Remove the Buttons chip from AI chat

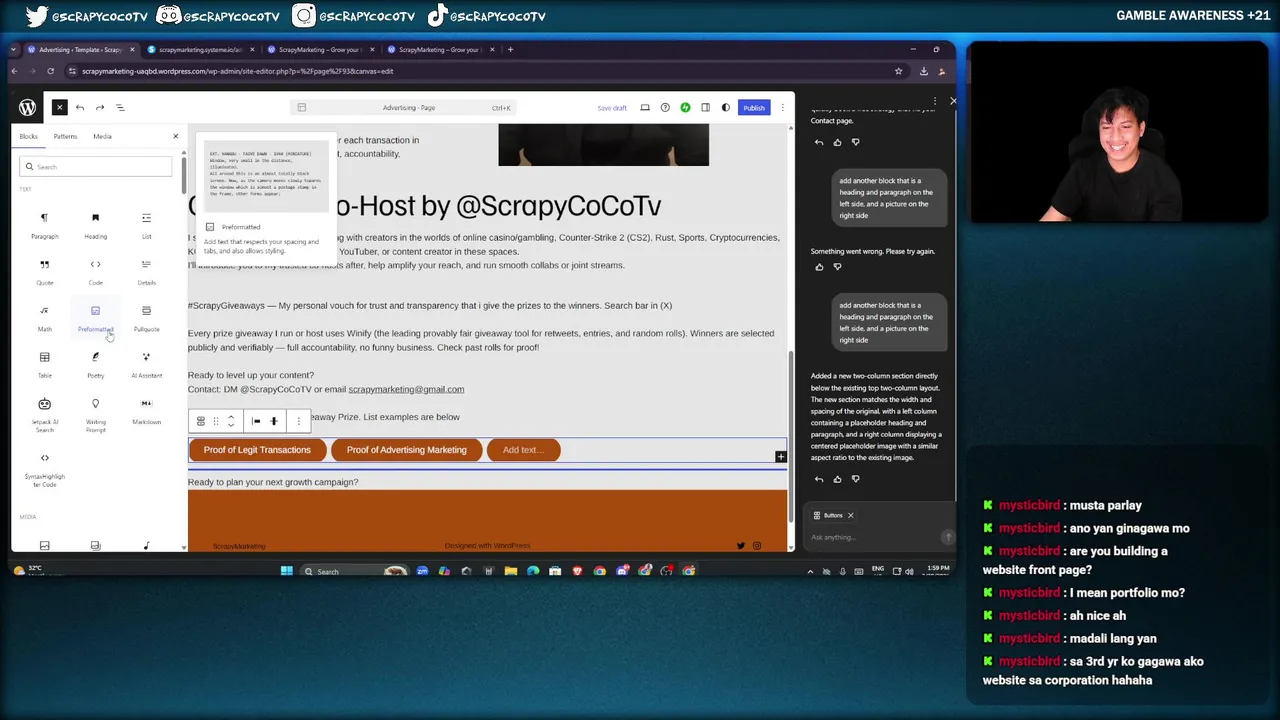coord(850,516)
